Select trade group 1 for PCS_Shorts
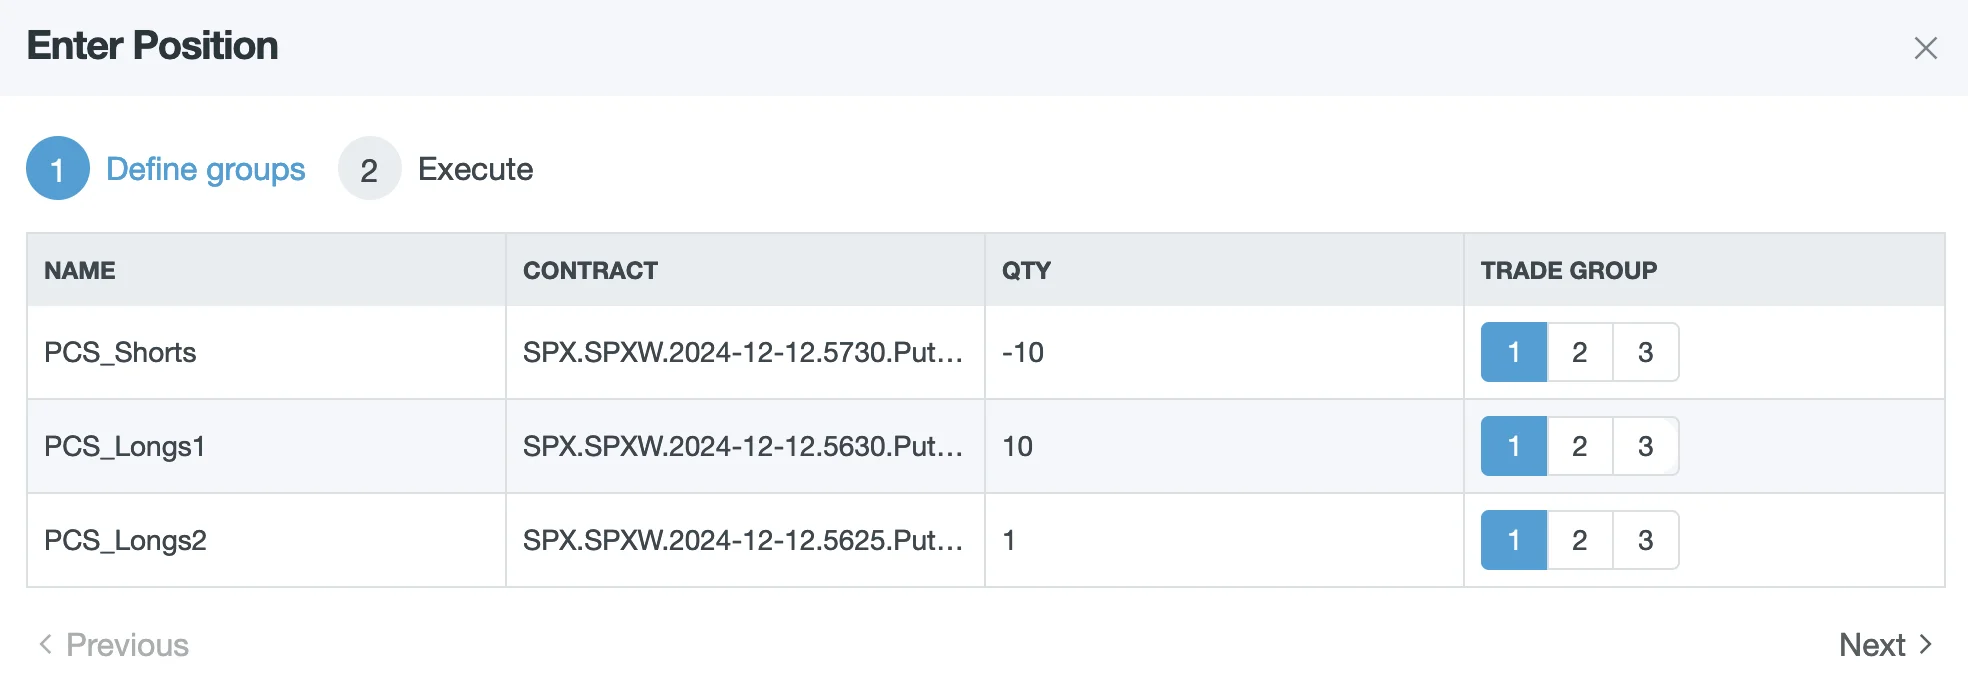The image size is (1968, 684). pos(1513,352)
